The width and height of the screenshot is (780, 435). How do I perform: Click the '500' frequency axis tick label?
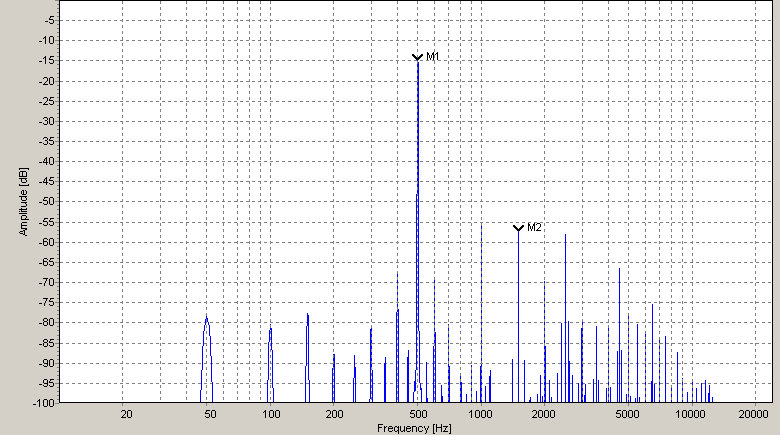pyautogui.click(x=418, y=414)
